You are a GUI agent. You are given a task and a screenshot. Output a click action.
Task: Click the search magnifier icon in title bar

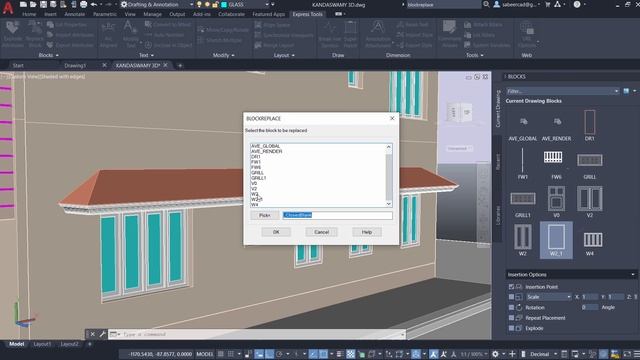[x=486, y=4]
